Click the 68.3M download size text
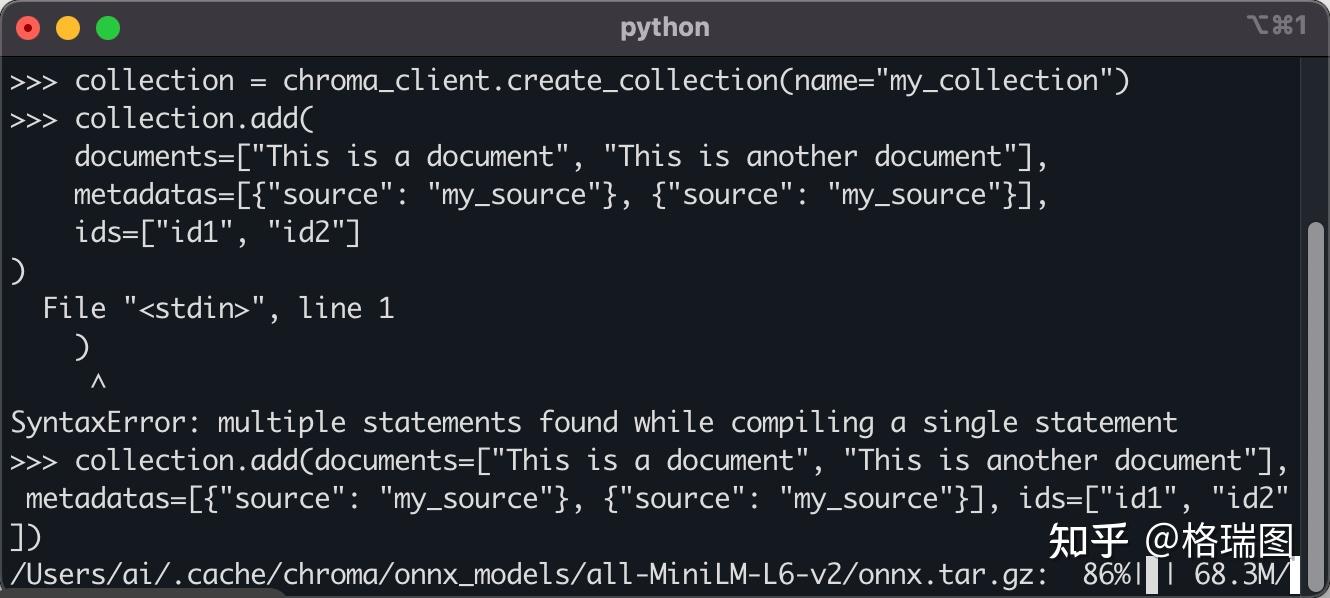The image size is (1330, 598). (x=1236, y=575)
